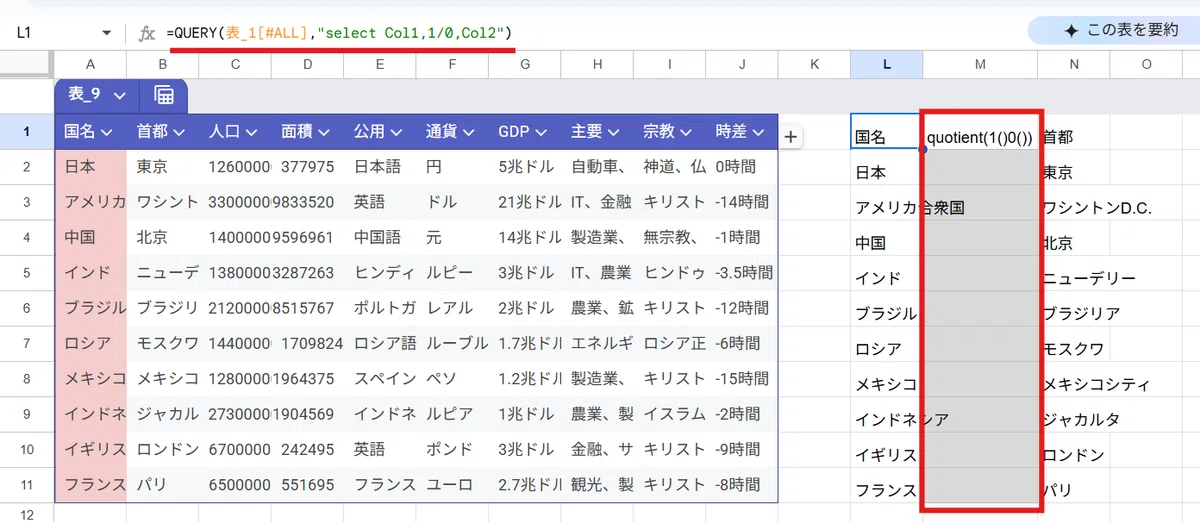This screenshot has height=522, width=1200.
Task: Click cell 242495 in the 面積 column
Action: (307, 450)
